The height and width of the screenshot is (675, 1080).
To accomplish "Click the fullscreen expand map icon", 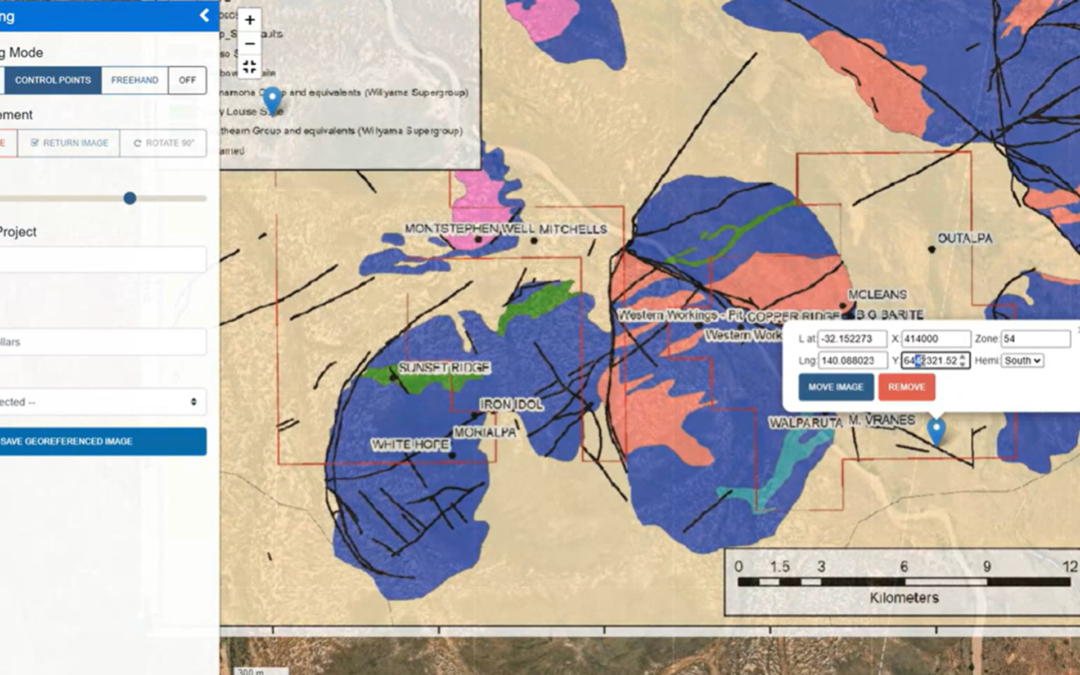I will 248,68.
